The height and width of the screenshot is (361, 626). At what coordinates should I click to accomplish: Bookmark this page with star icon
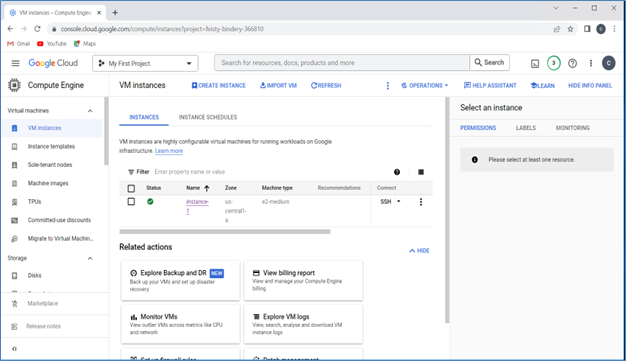click(570, 29)
